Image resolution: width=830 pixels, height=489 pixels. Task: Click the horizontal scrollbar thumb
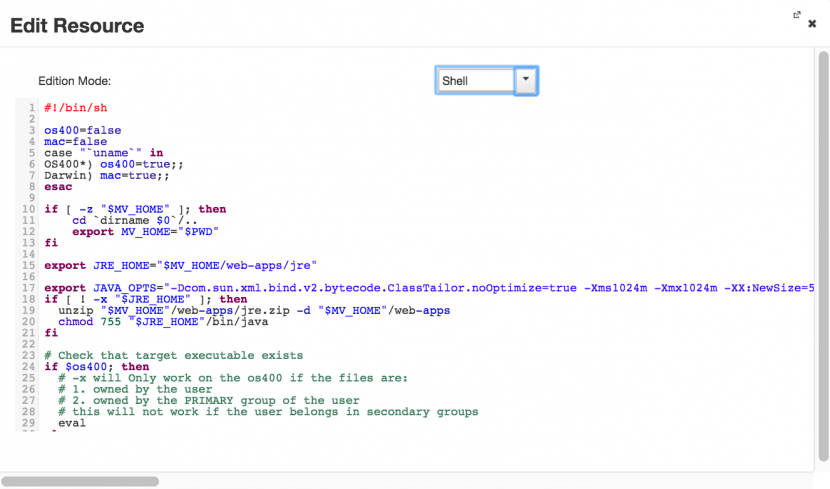[80, 481]
